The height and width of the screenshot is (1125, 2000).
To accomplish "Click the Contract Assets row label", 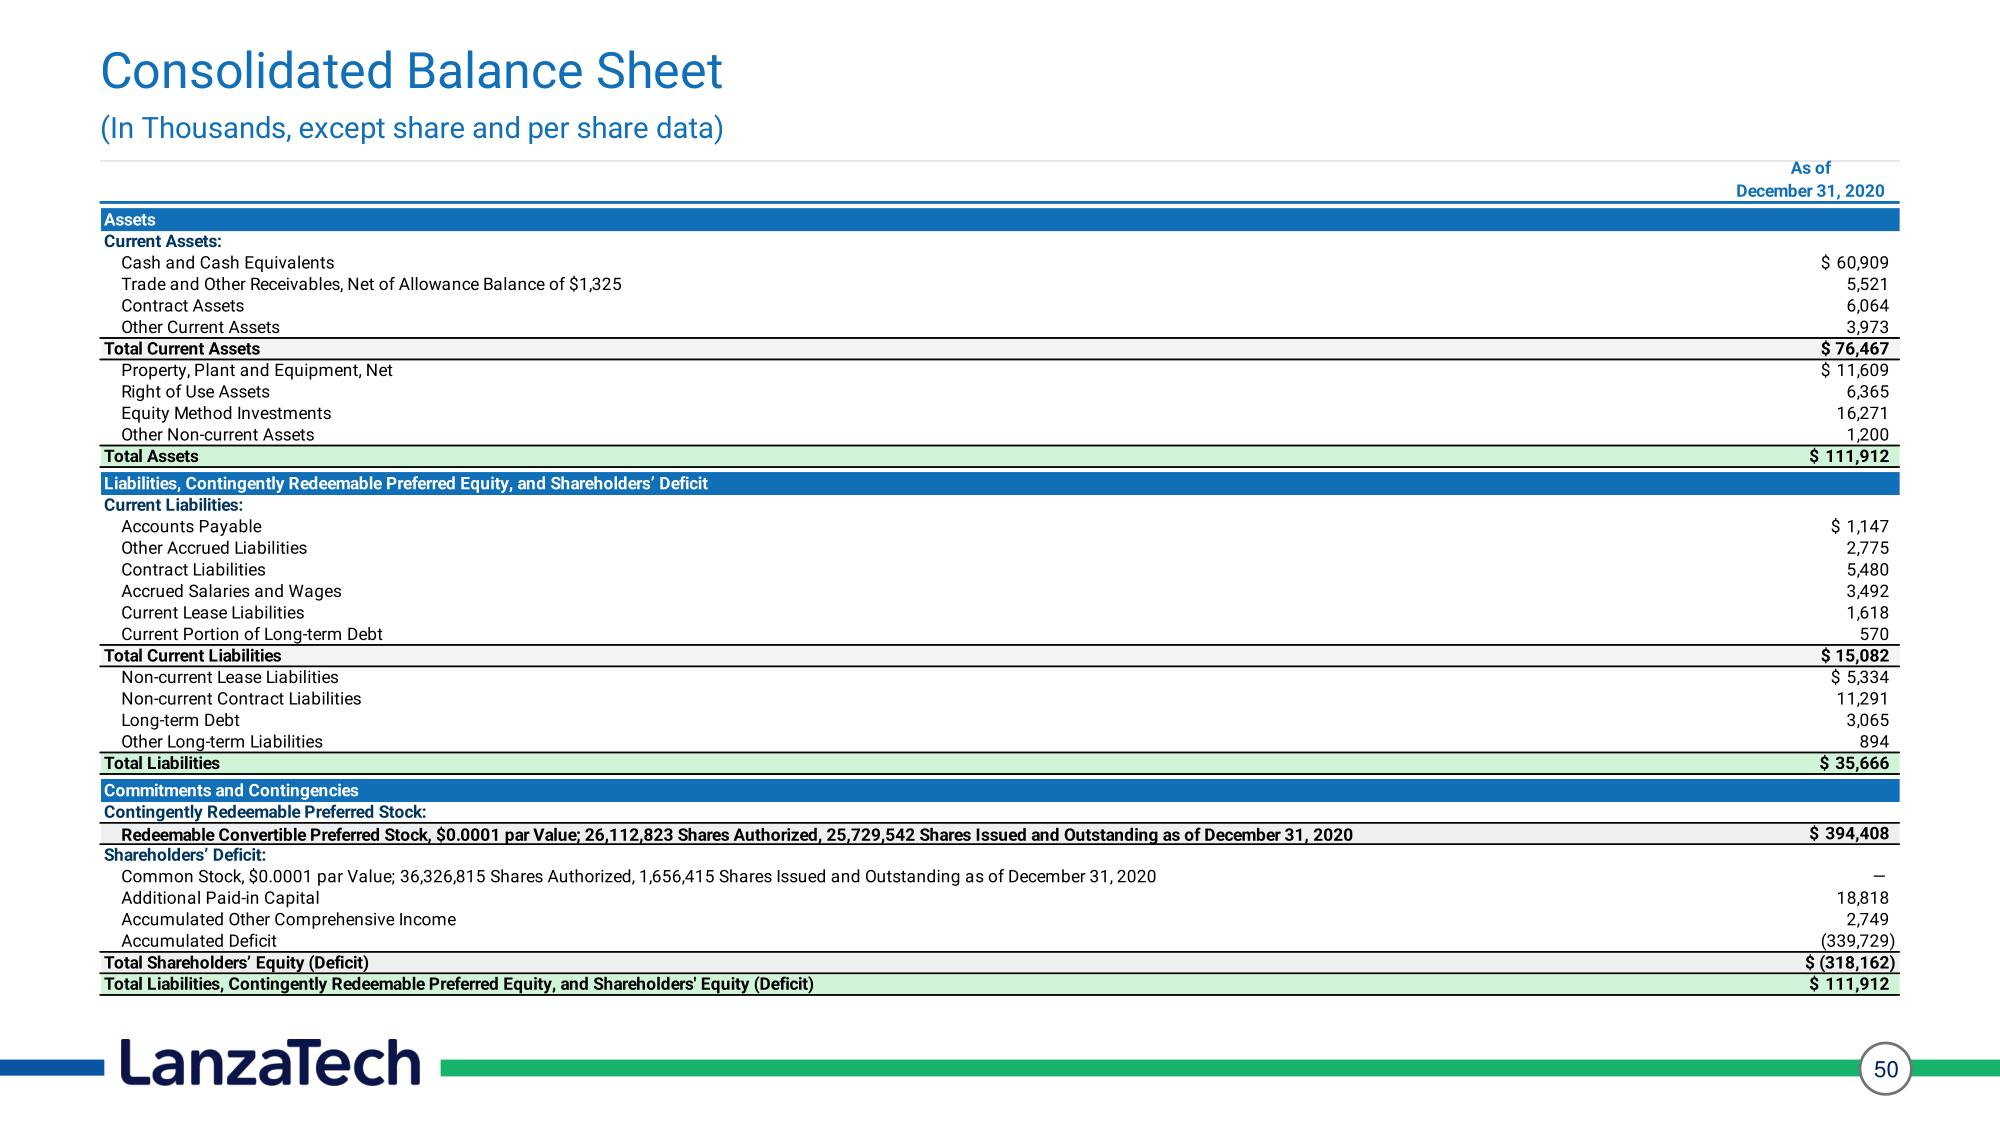I will tap(182, 306).
